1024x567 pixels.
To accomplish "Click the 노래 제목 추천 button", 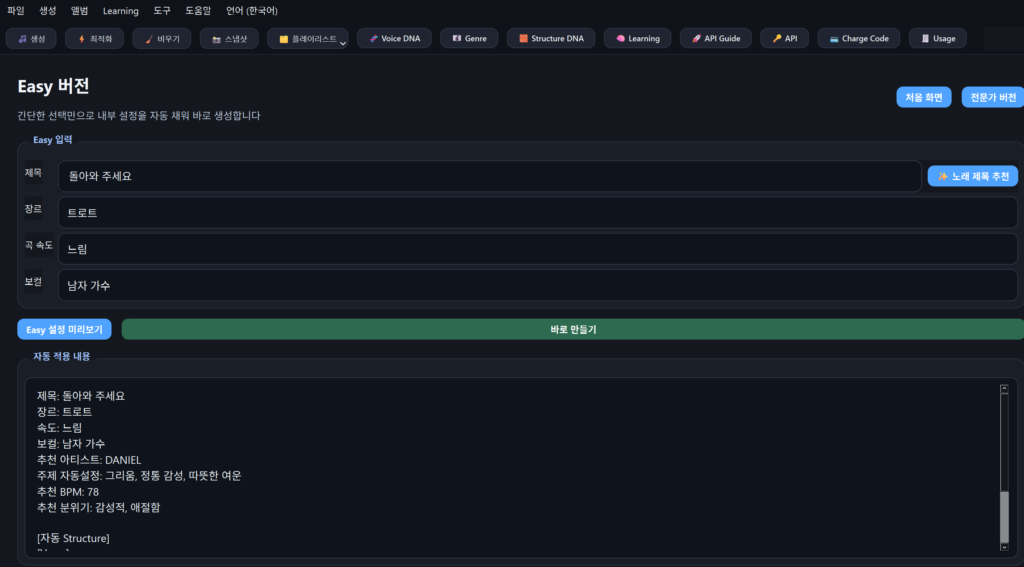I will (x=972, y=176).
